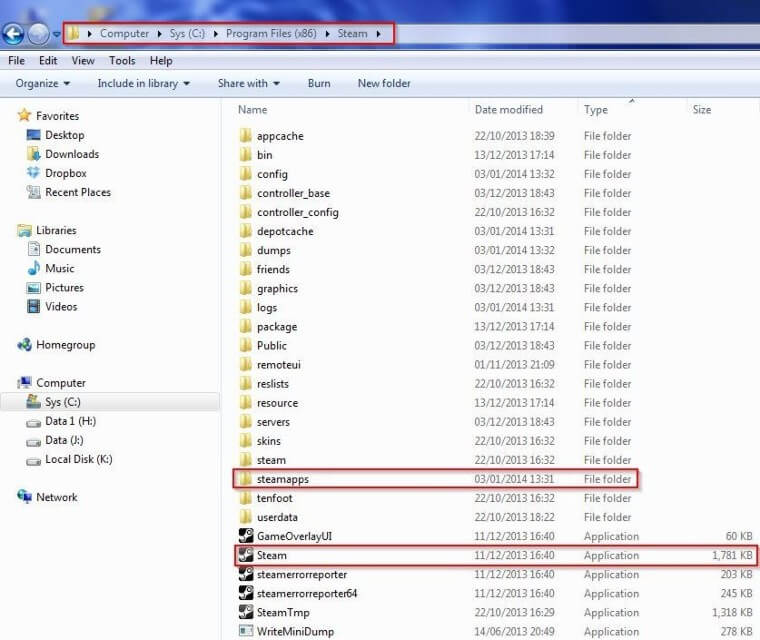Click the Videos library icon
The height and width of the screenshot is (640, 760).
pos(33,306)
